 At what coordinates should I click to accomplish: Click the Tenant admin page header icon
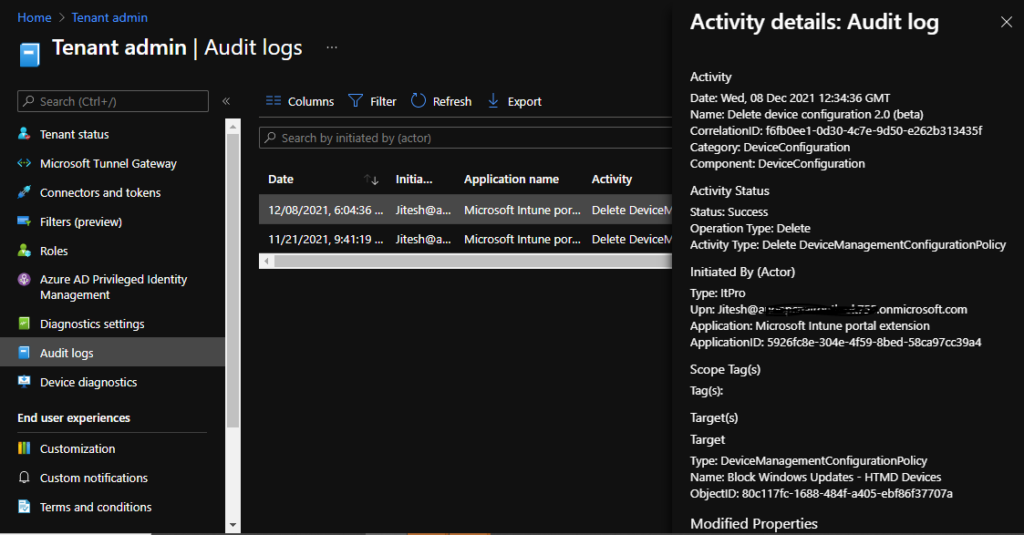pos(29,54)
